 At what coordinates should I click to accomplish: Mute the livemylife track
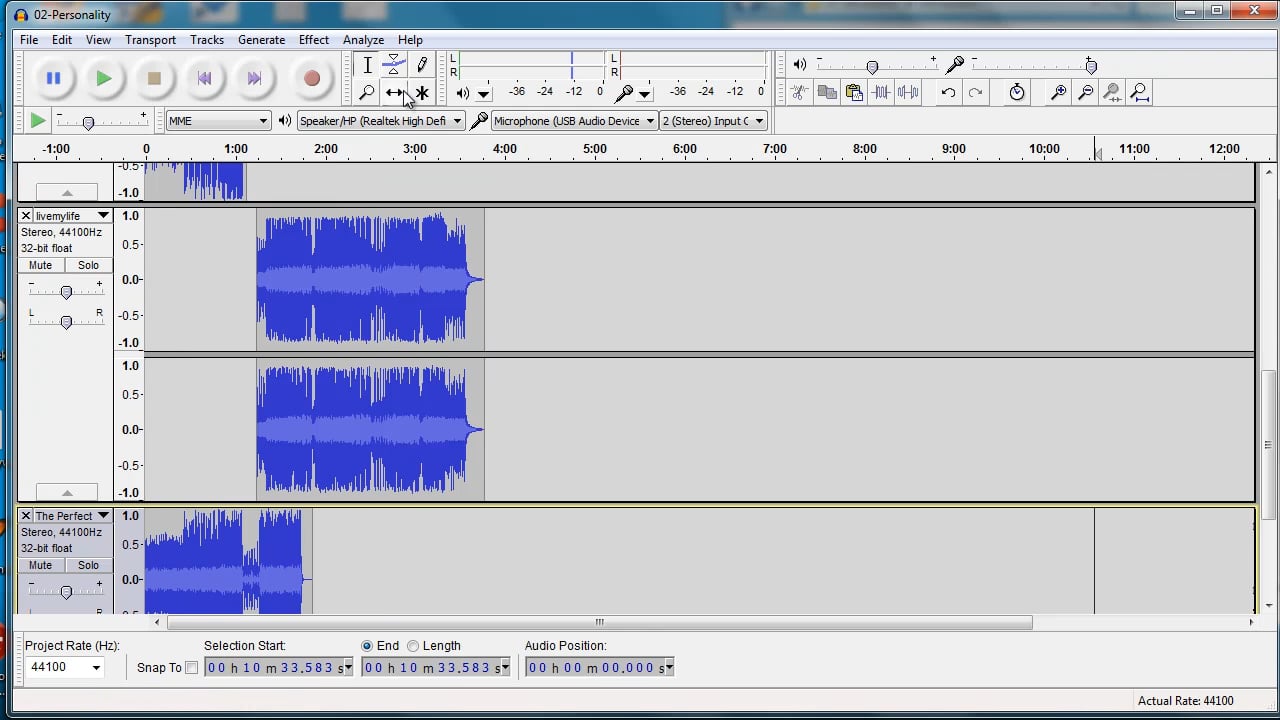pos(40,265)
